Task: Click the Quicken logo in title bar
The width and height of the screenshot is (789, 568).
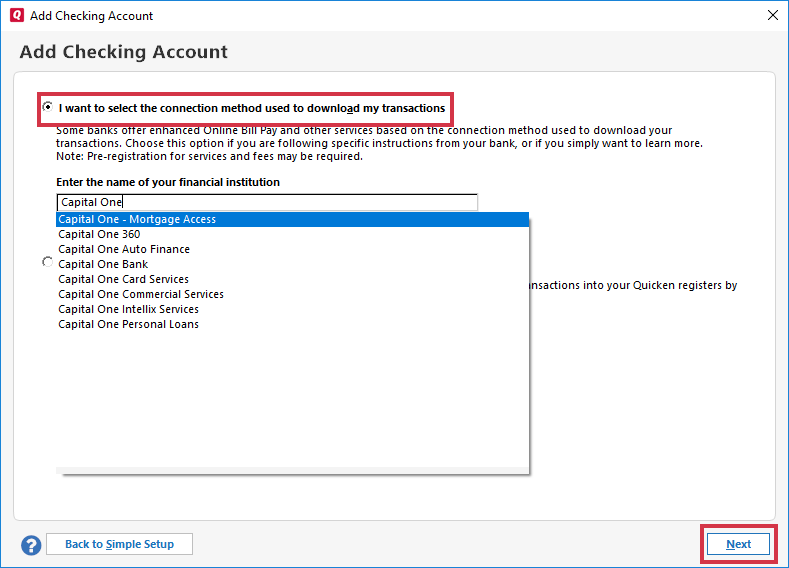Action: [15, 16]
